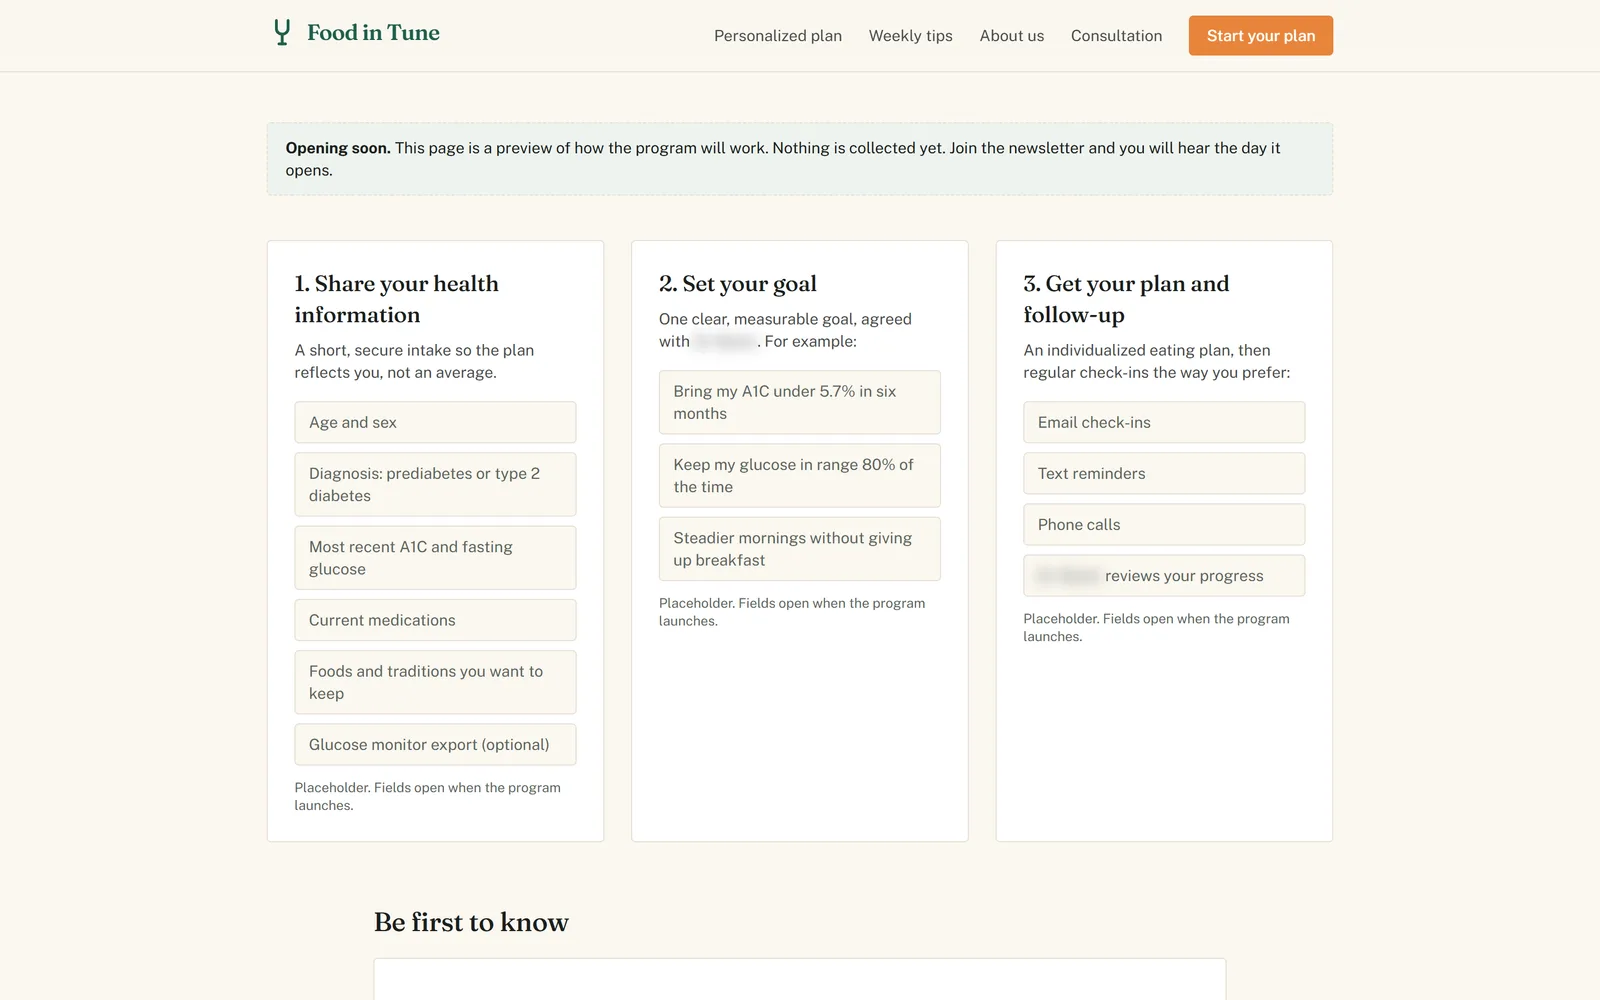Open the Weekly tips nav item
Viewport: 1600px width, 1000px height.
pos(911,36)
